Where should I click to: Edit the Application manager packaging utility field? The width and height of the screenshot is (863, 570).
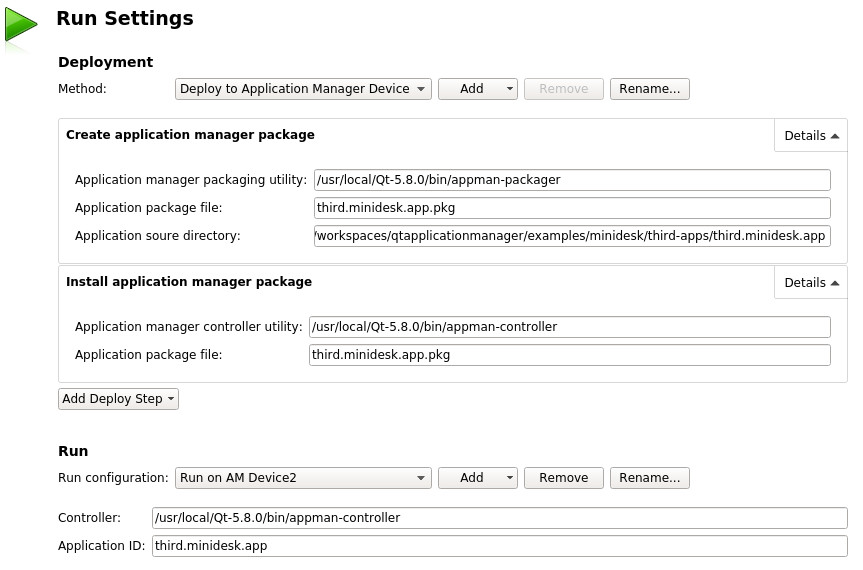point(572,180)
